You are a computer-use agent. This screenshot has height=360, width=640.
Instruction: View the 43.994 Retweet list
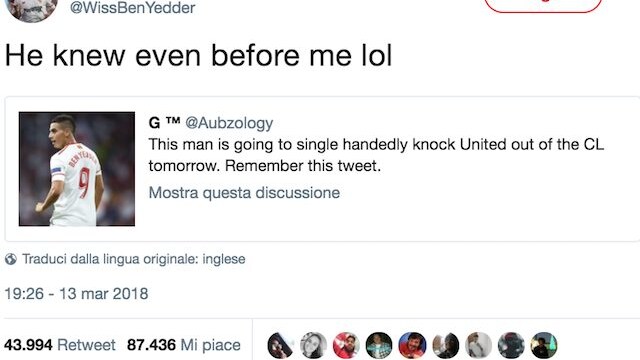(x=60, y=345)
